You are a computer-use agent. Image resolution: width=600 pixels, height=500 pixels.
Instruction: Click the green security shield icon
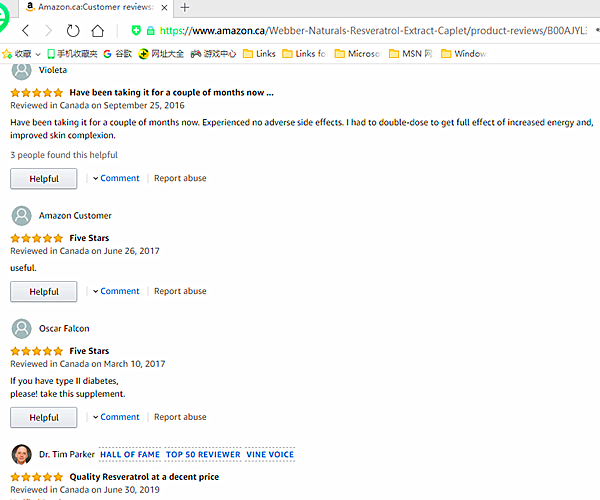pos(136,31)
